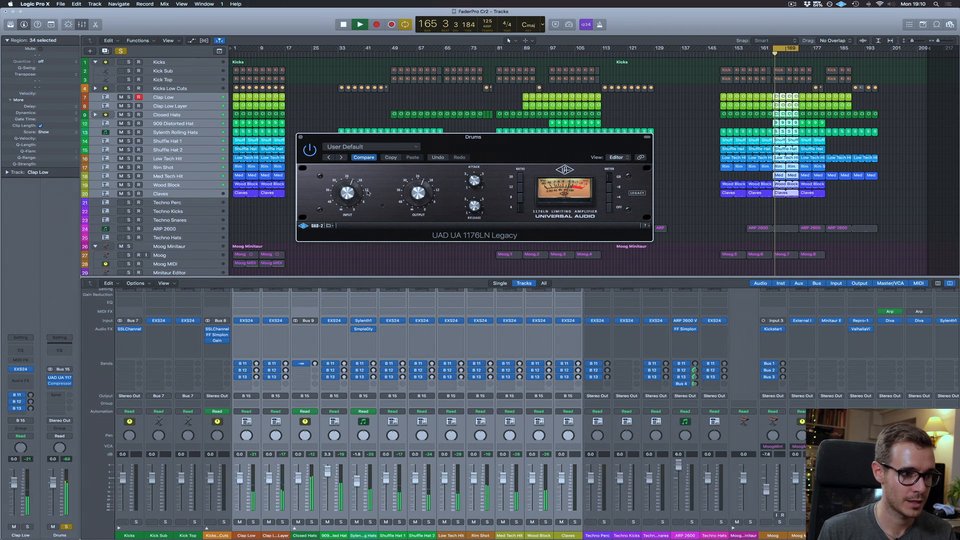
Task: Click the plugin Copy button
Action: (x=391, y=157)
